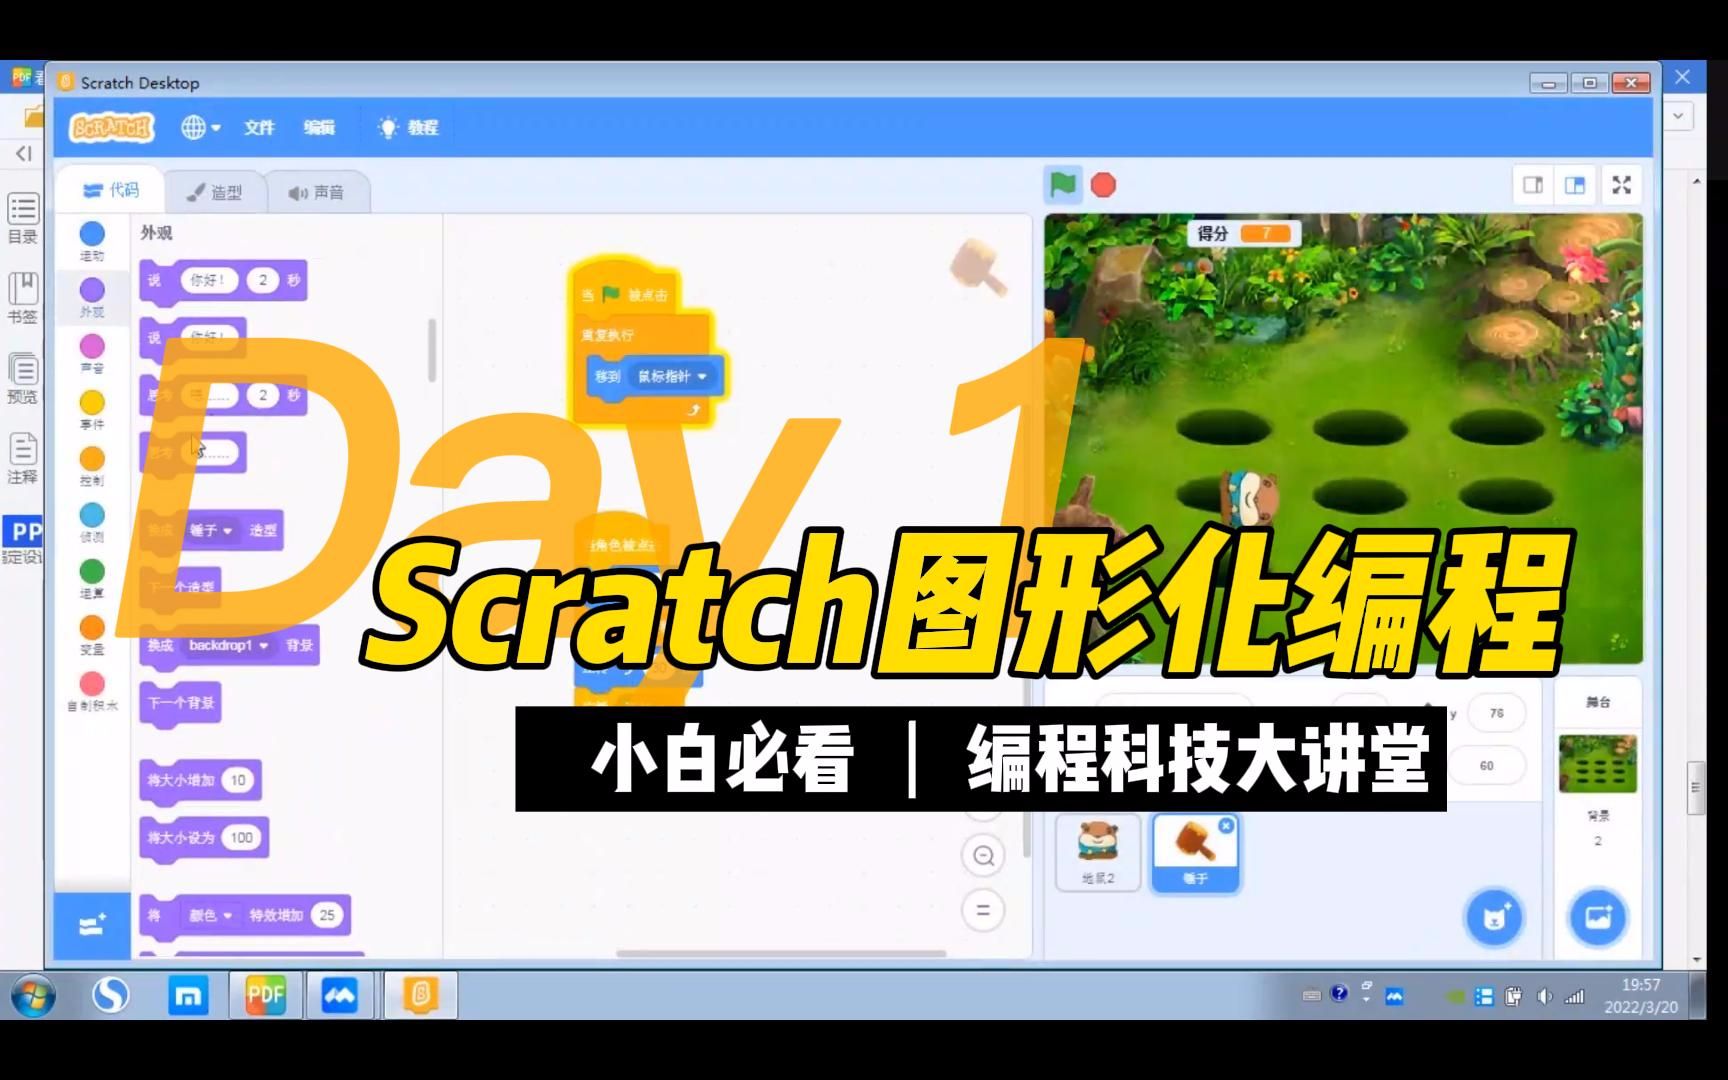This screenshot has height=1080, width=1728.
Task: Click the 说 你好! 2 秒 block
Action: pyautogui.click(x=223, y=281)
